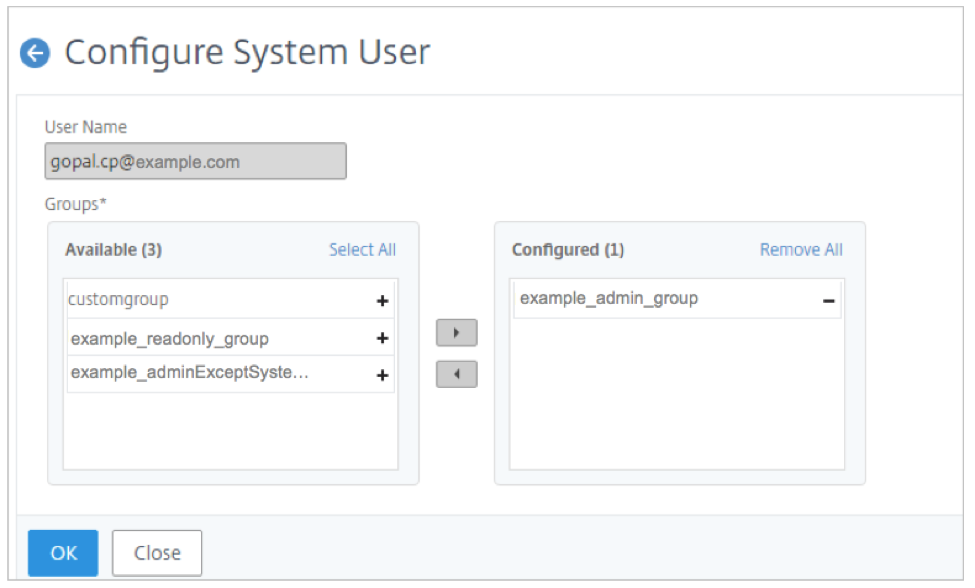Click the Remove All link

tap(801, 250)
